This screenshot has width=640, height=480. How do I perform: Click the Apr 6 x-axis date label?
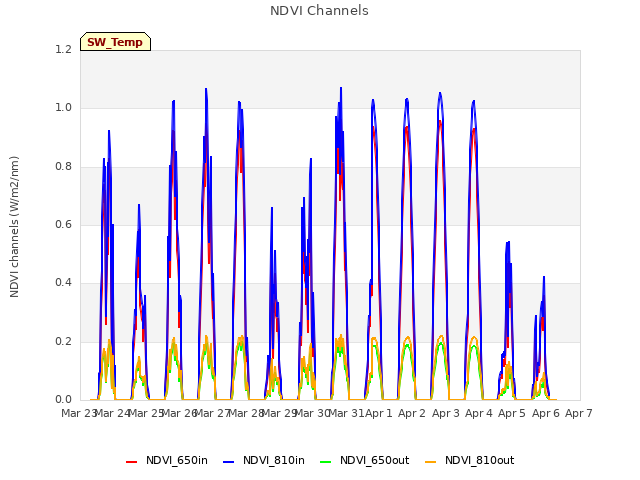(x=545, y=413)
